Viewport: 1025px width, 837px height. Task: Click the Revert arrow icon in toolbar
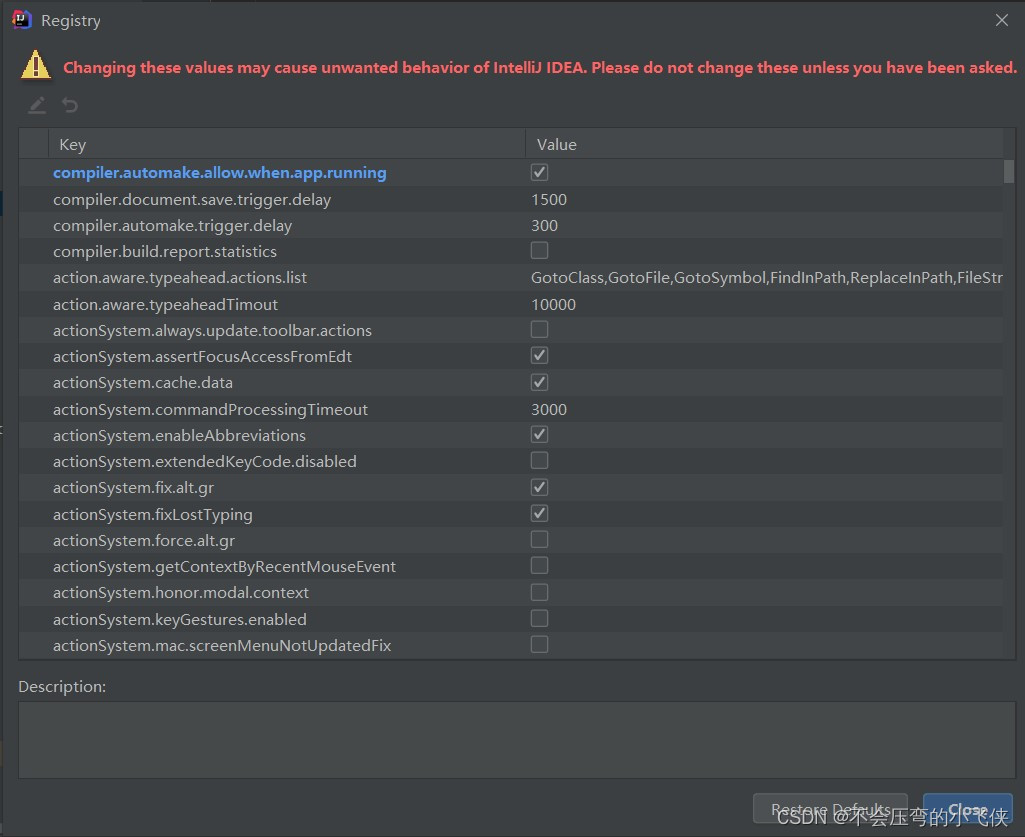[69, 105]
